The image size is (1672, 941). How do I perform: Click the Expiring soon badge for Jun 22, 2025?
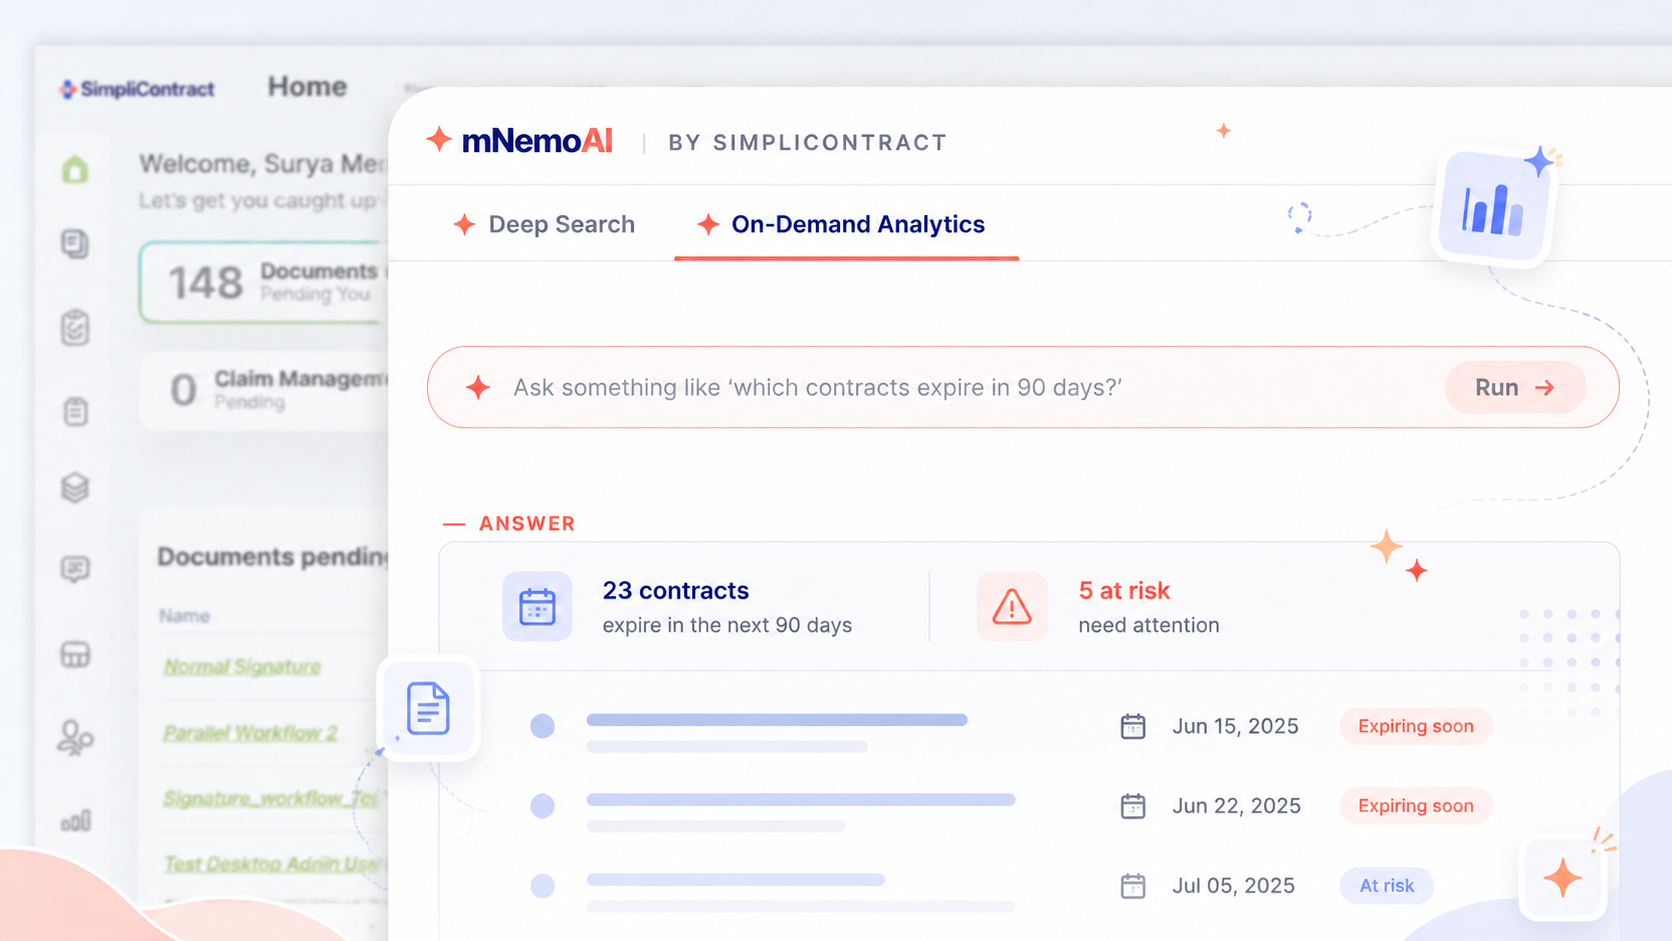pos(1415,806)
